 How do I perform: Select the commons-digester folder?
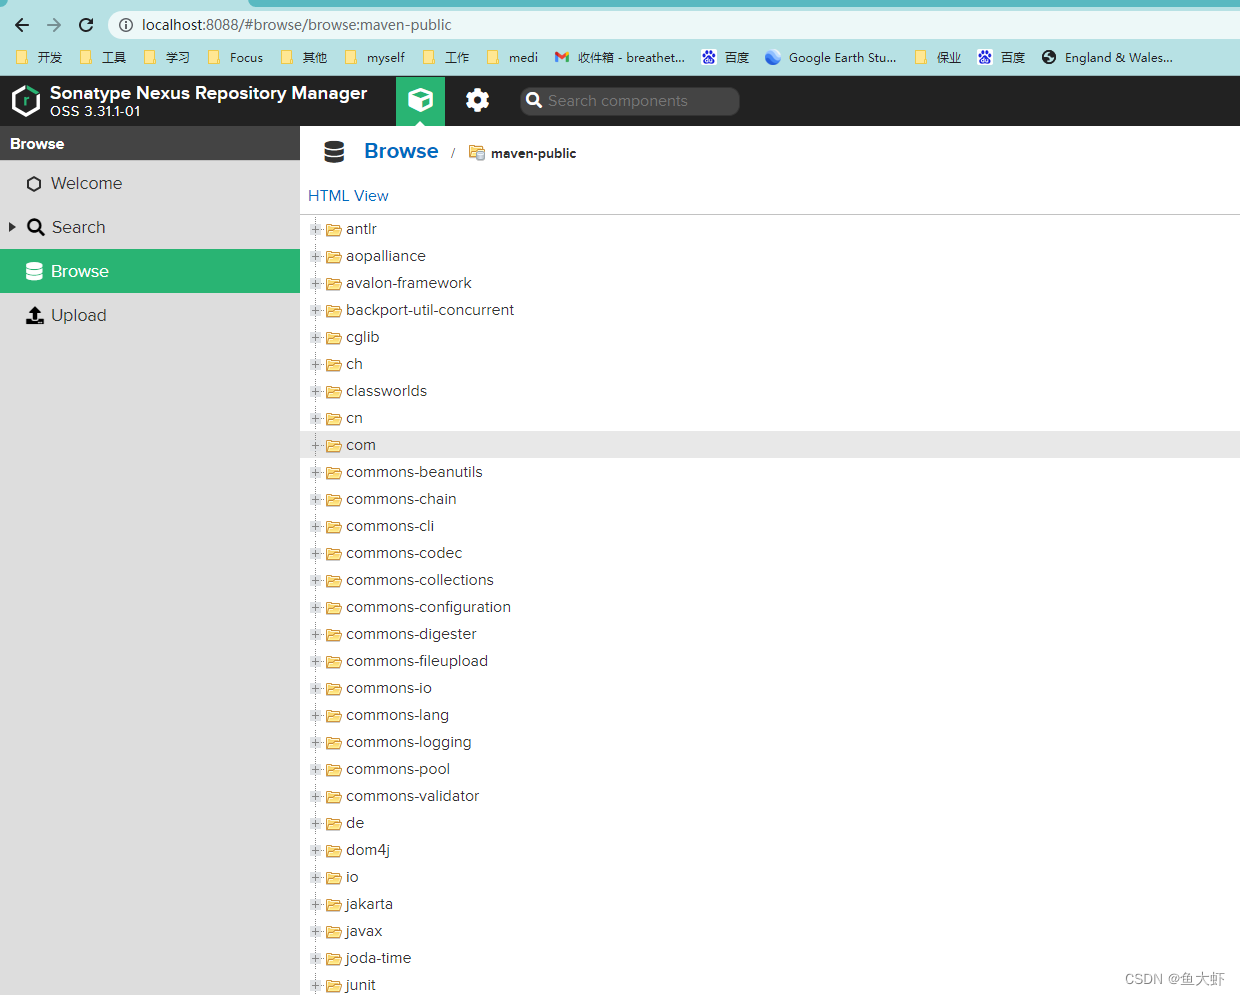tap(411, 634)
